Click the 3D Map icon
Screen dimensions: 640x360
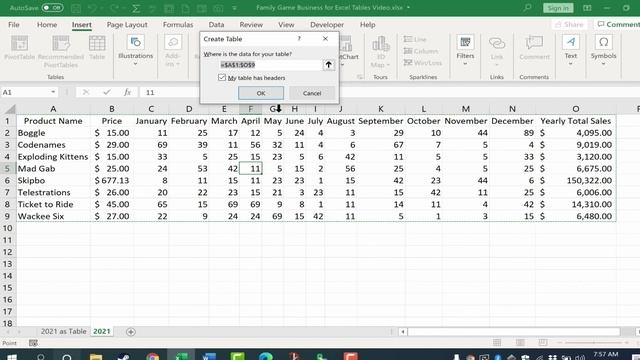click(380, 51)
